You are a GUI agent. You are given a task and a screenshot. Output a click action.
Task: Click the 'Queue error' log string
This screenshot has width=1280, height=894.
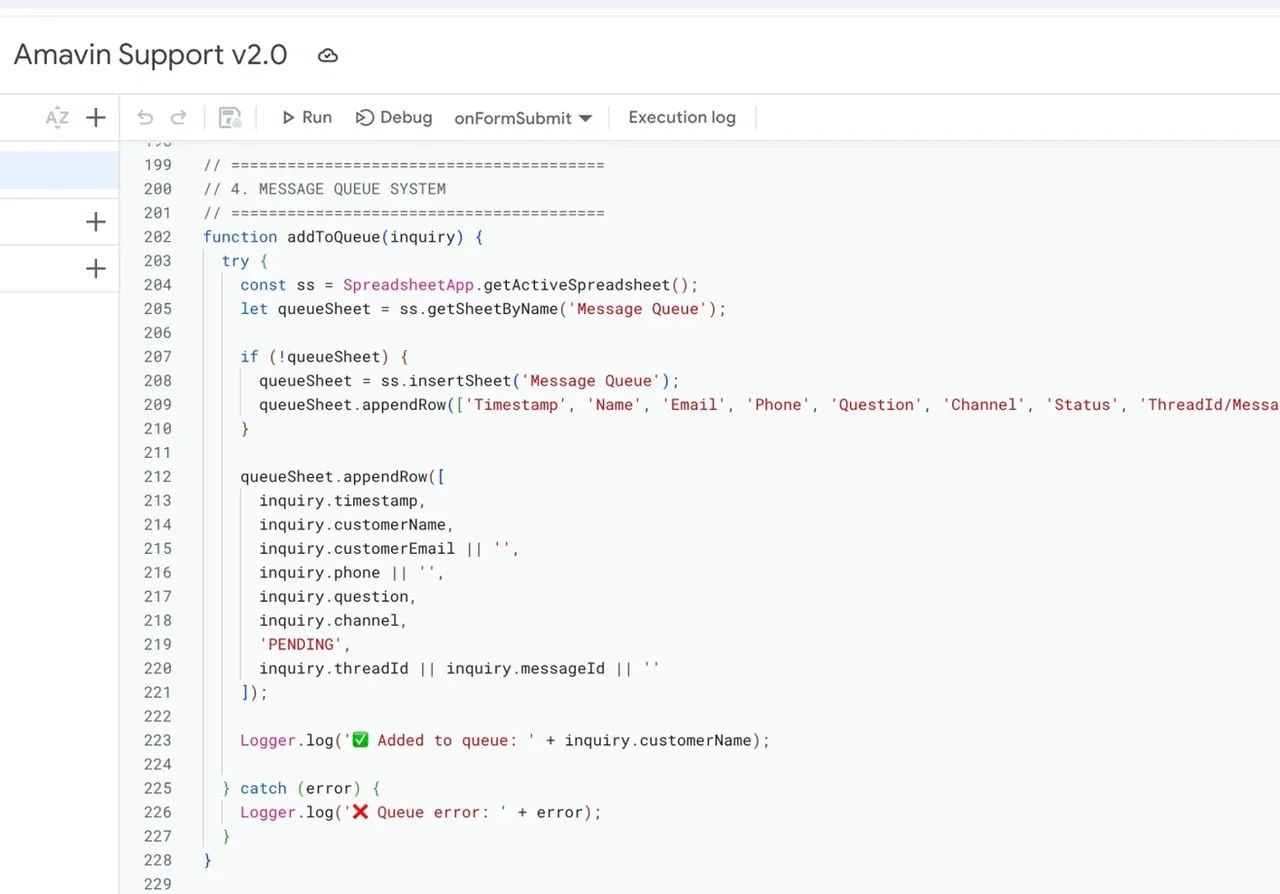pyautogui.click(x=426, y=813)
